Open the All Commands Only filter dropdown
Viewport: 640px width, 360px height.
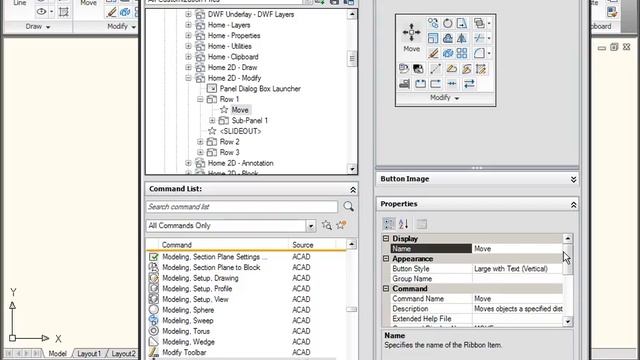coord(311,226)
